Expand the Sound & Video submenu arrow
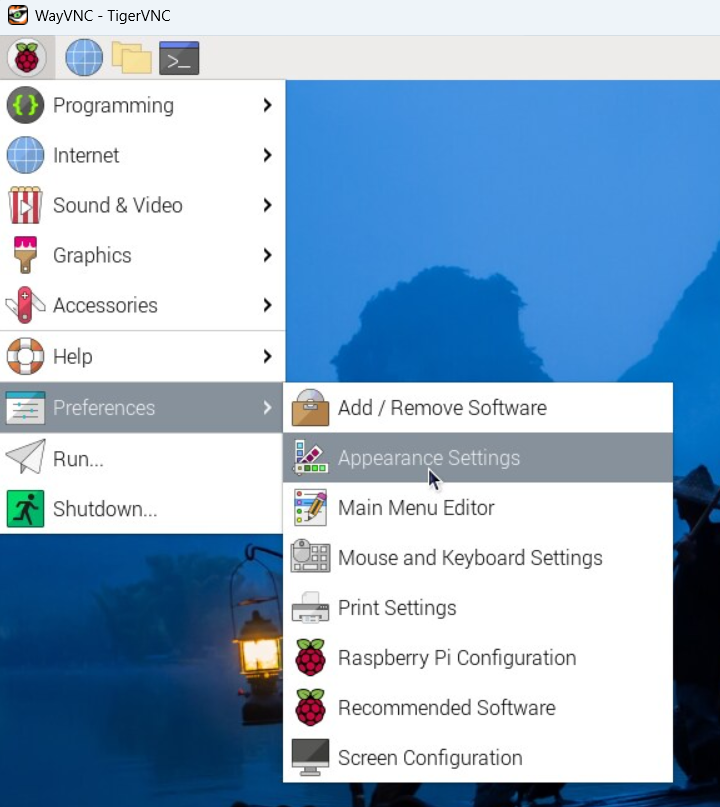Screen dimensions: 720x807 [267, 205]
